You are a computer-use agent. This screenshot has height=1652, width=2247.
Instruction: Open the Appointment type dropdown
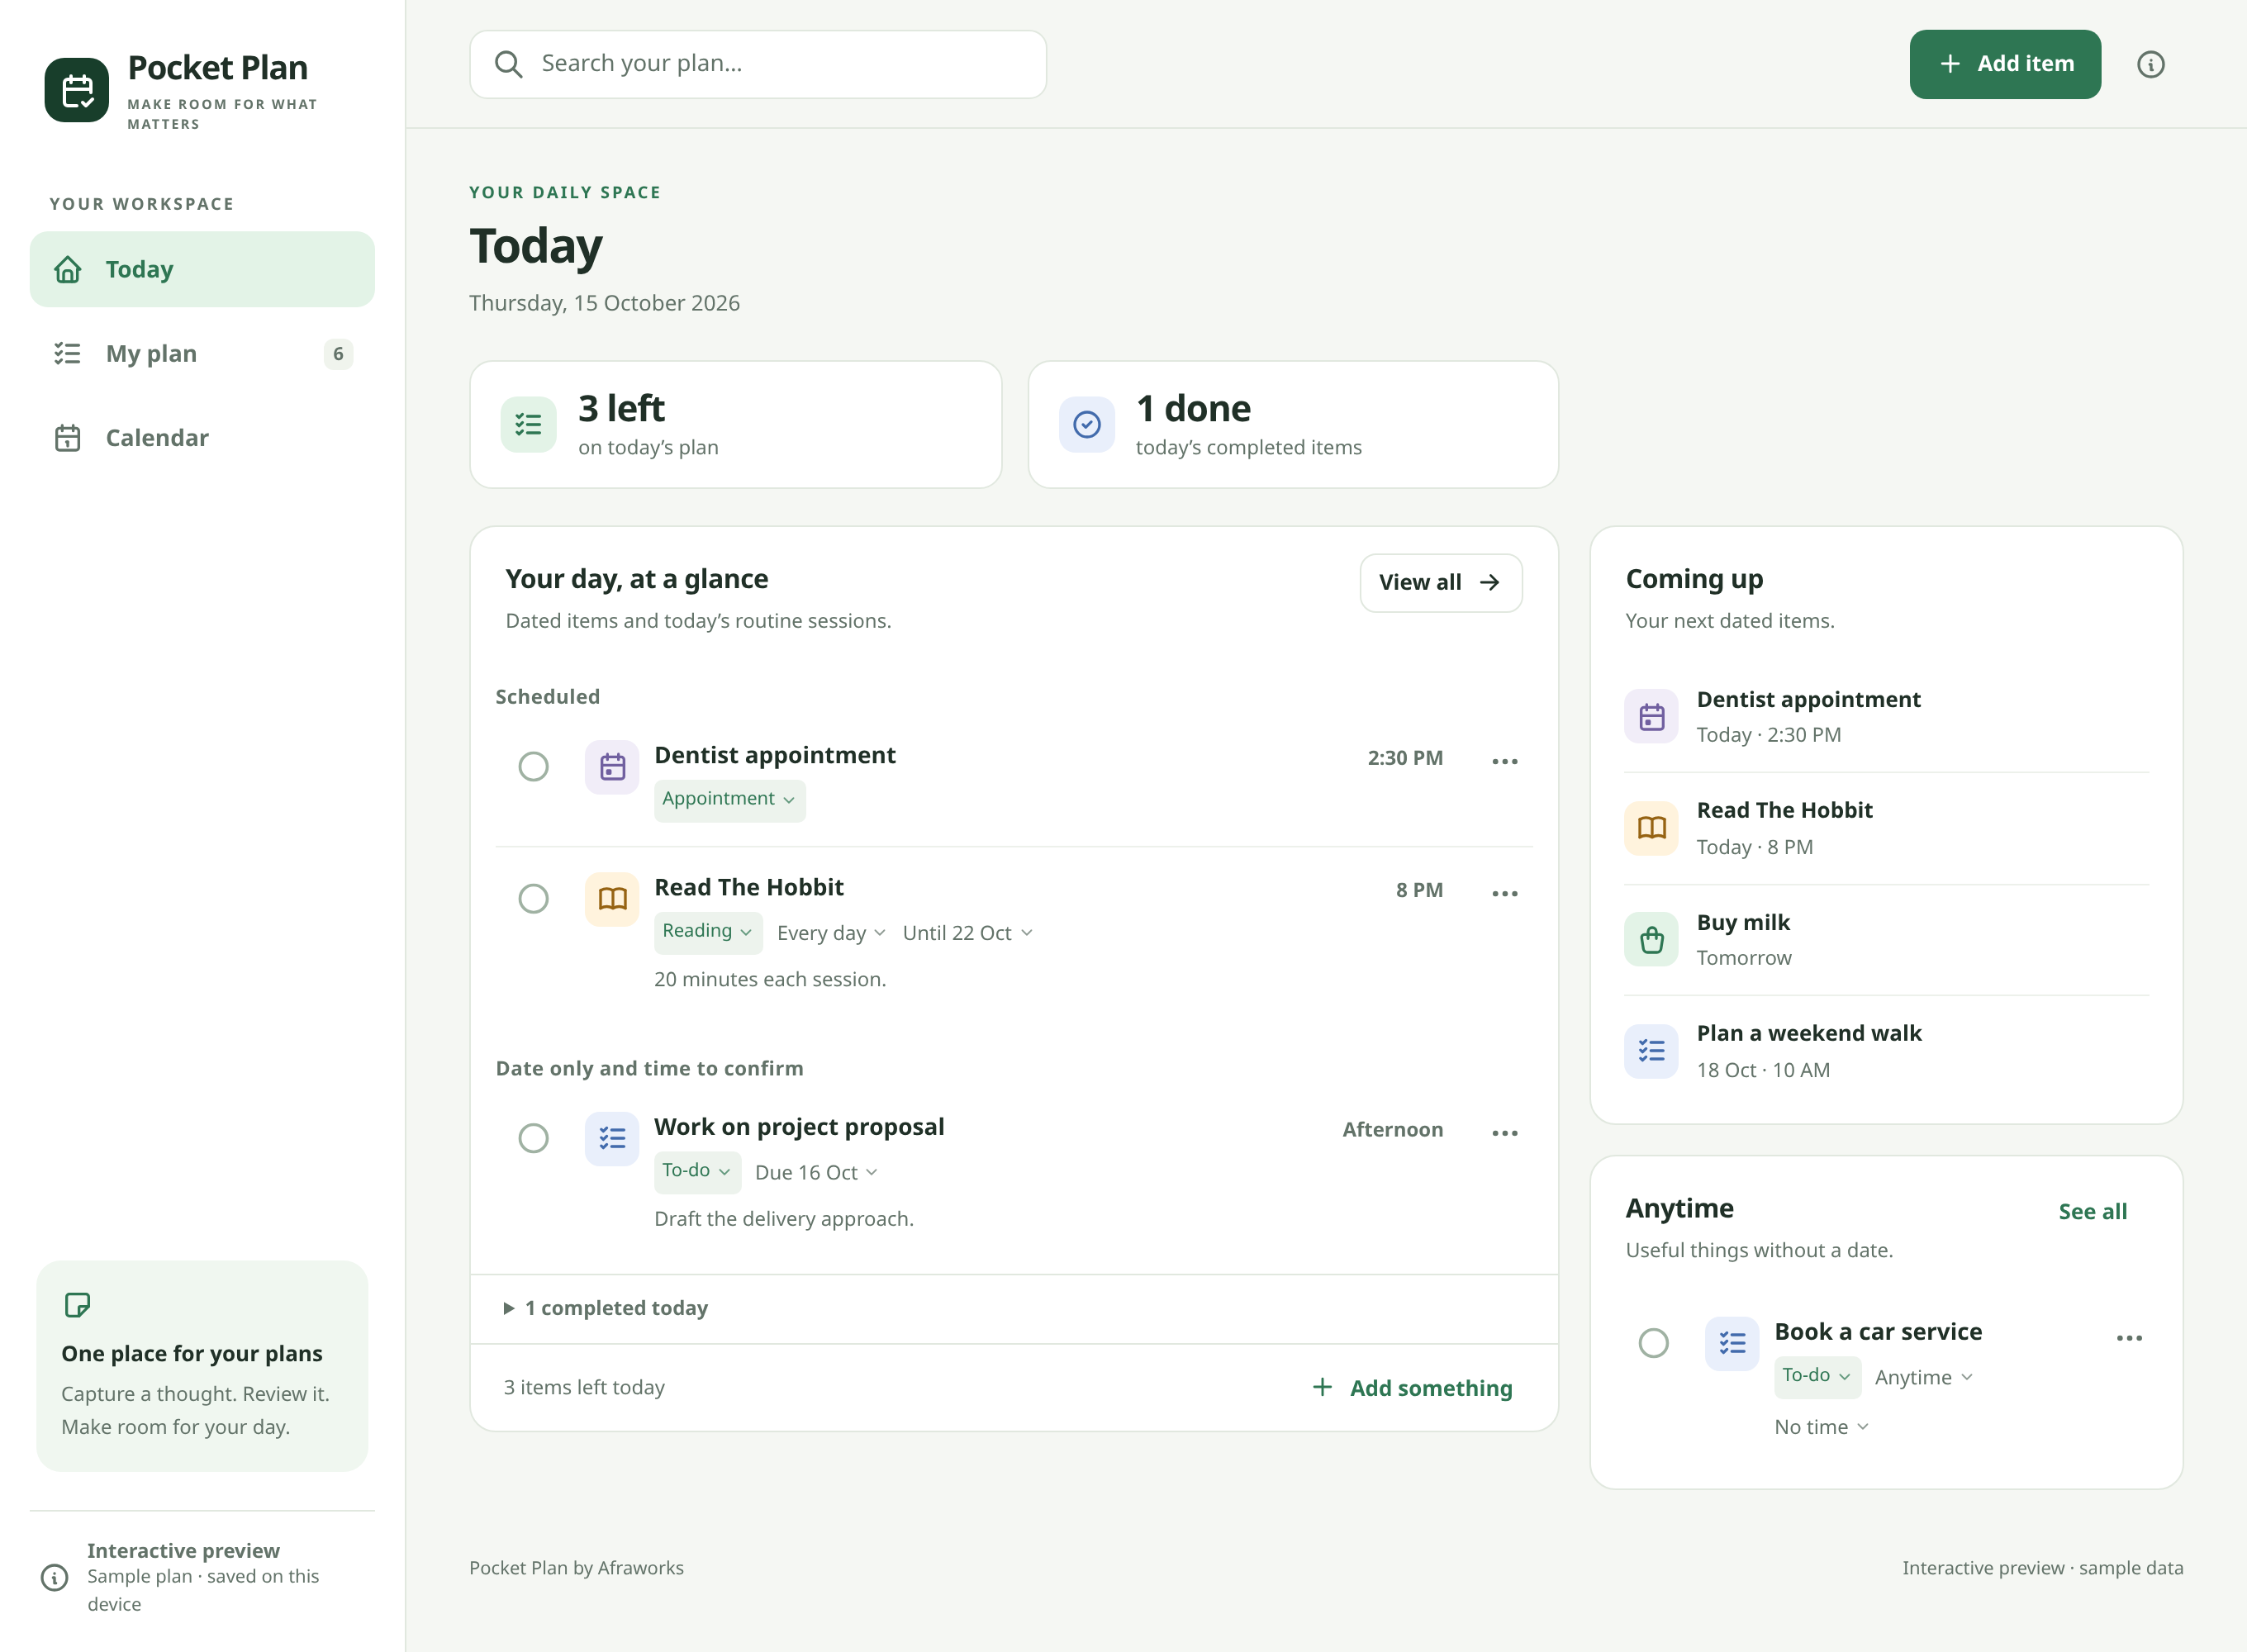point(729,800)
